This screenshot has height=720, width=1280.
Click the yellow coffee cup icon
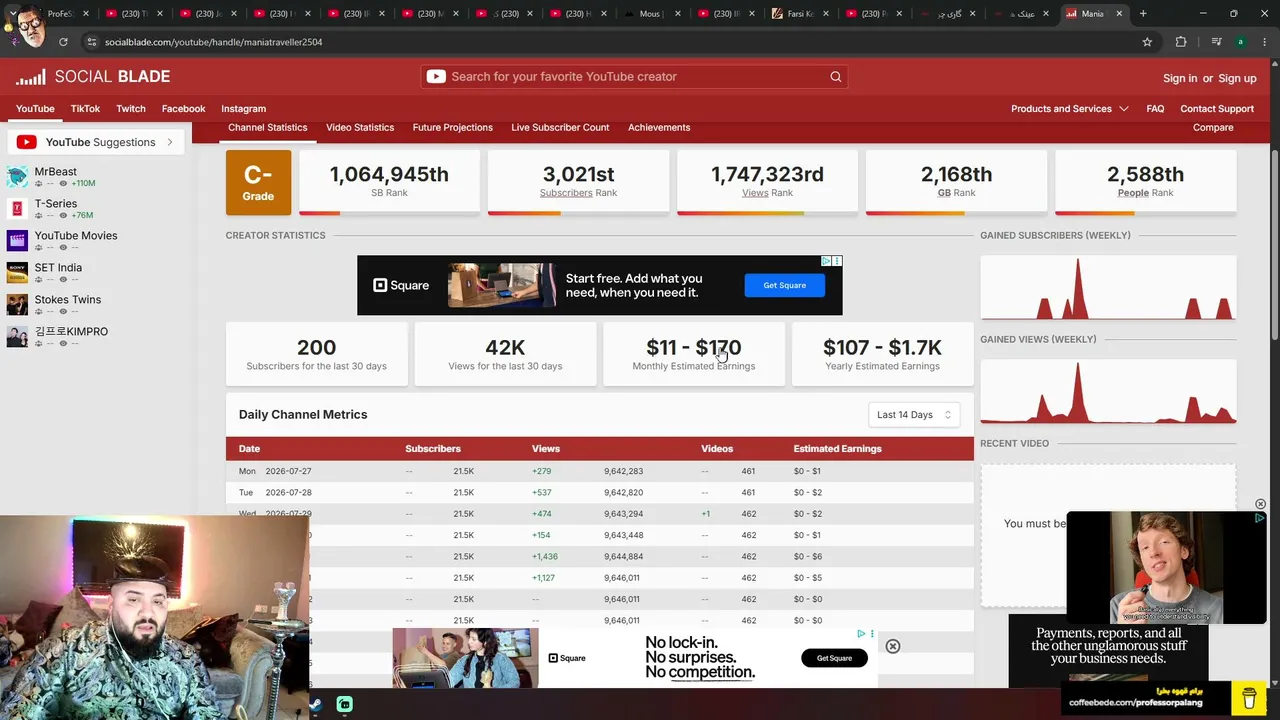[1249, 697]
